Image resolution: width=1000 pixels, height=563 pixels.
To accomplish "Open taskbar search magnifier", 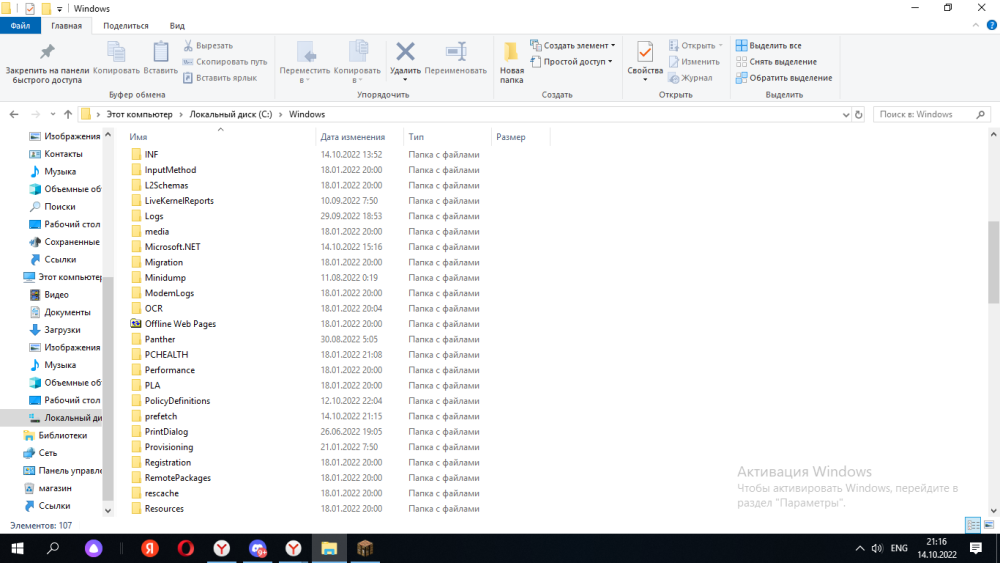I will point(53,548).
